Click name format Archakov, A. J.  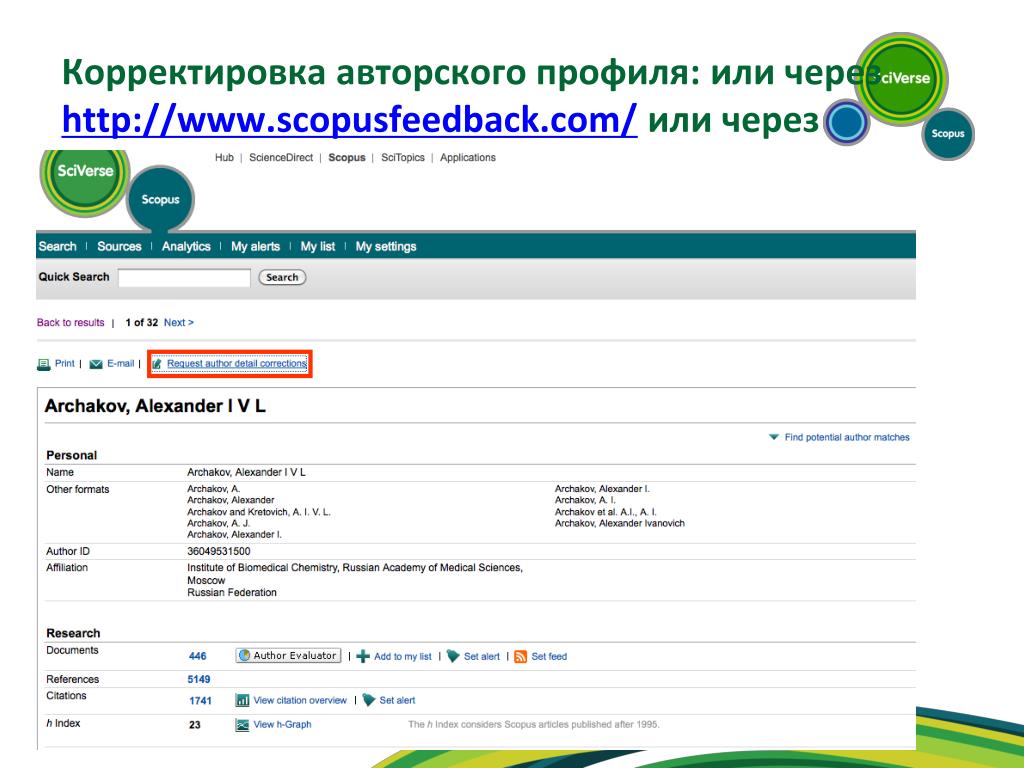218,523
